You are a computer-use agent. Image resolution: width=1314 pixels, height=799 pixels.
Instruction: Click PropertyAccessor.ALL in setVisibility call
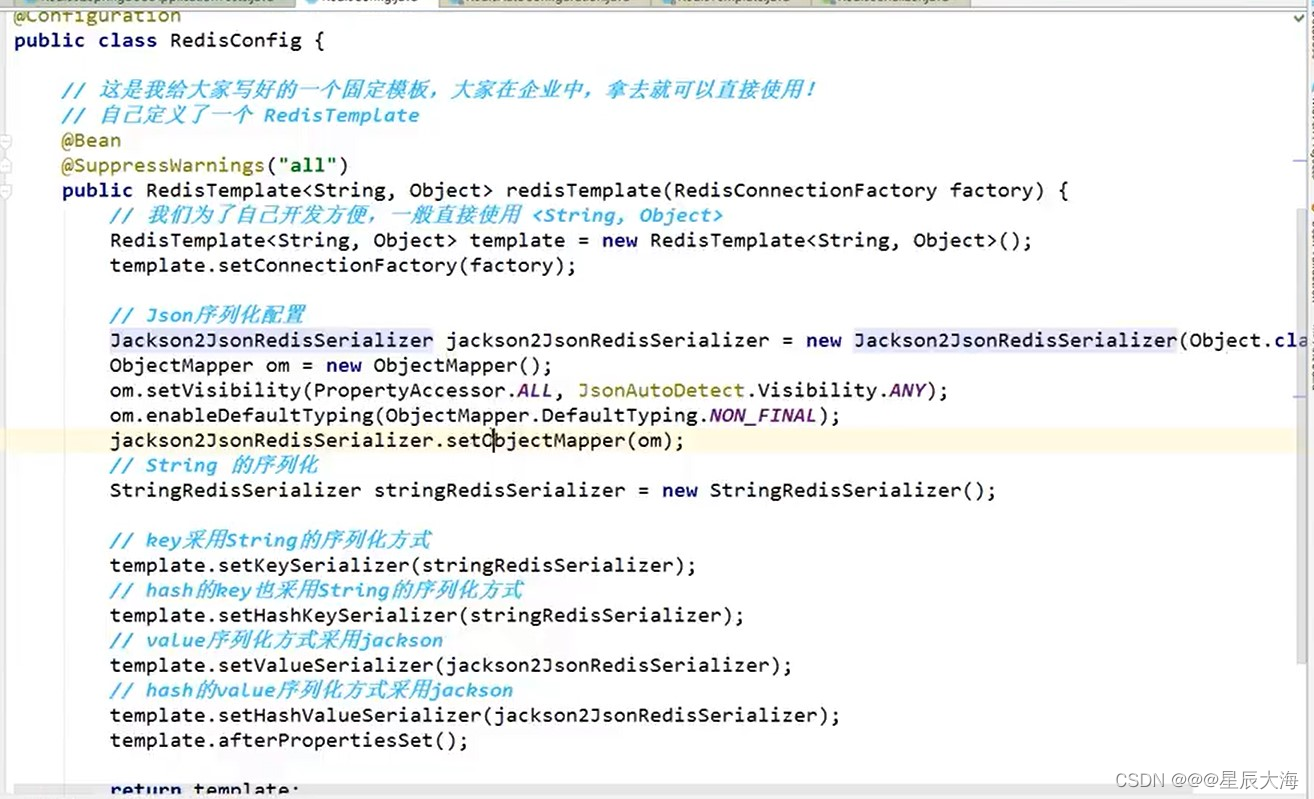point(433,391)
